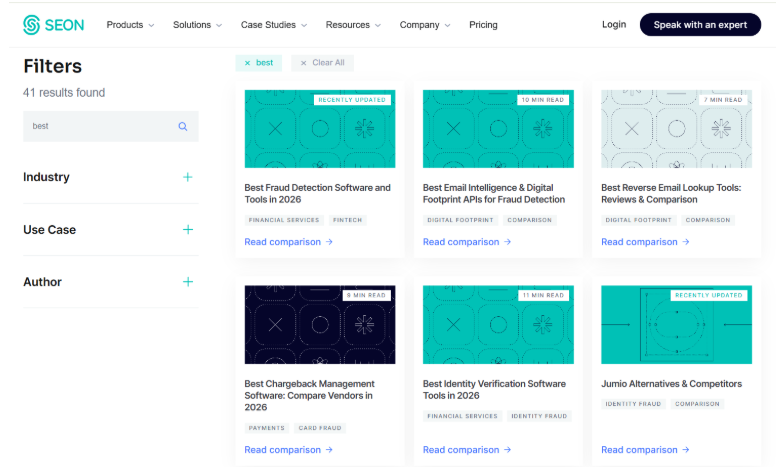Click FINANCIAL SERVICES tag on Fraud Detection card

pyautogui.click(x=284, y=220)
